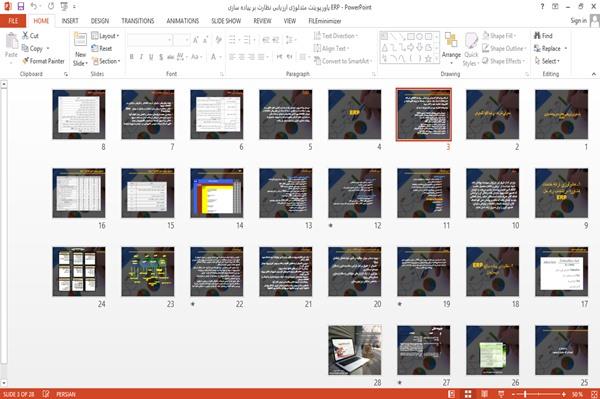Open the Layout dropdown

[x=105, y=36]
